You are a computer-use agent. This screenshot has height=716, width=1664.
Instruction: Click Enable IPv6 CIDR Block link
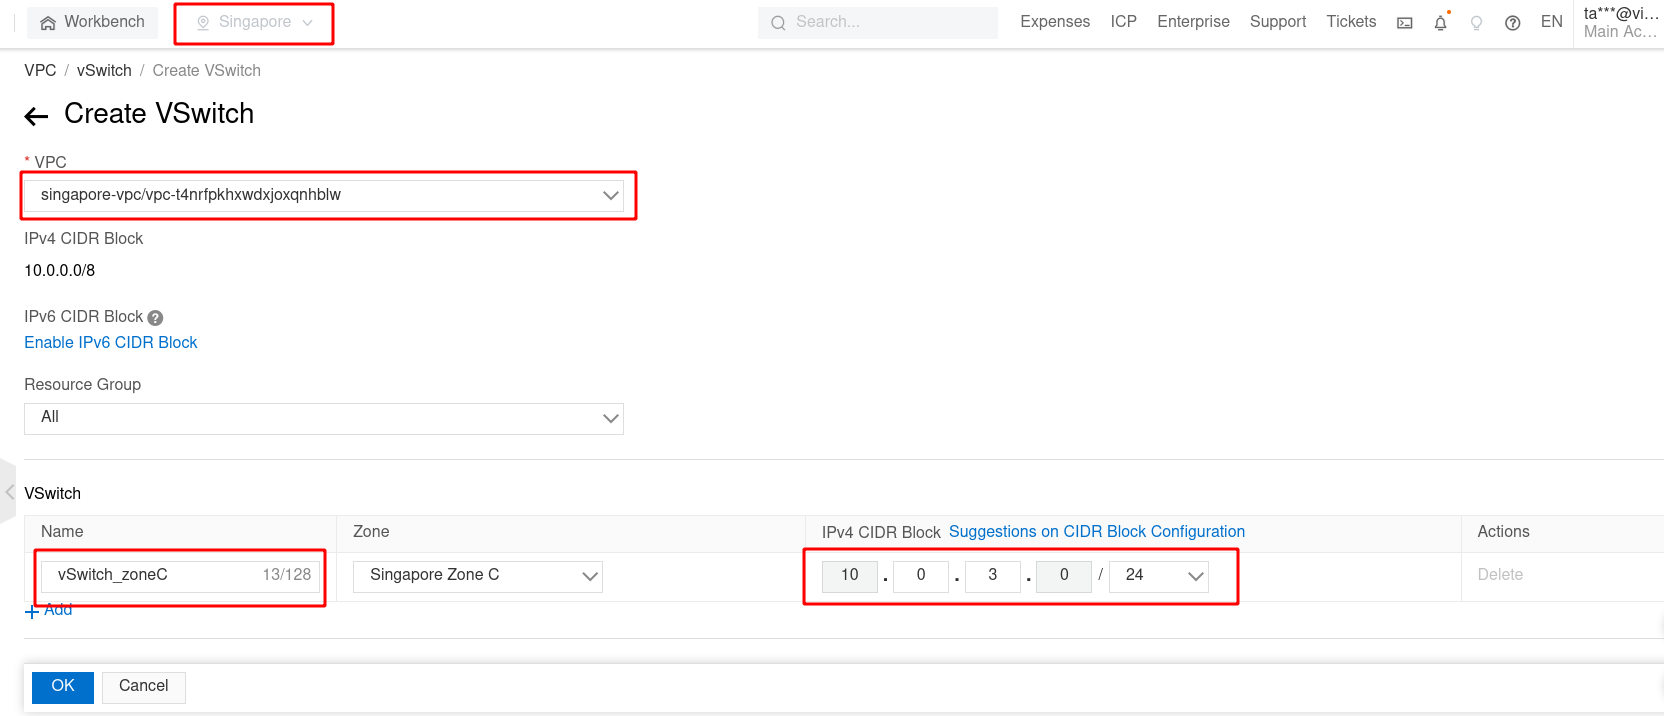pyautogui.click(x=110, y=342)
